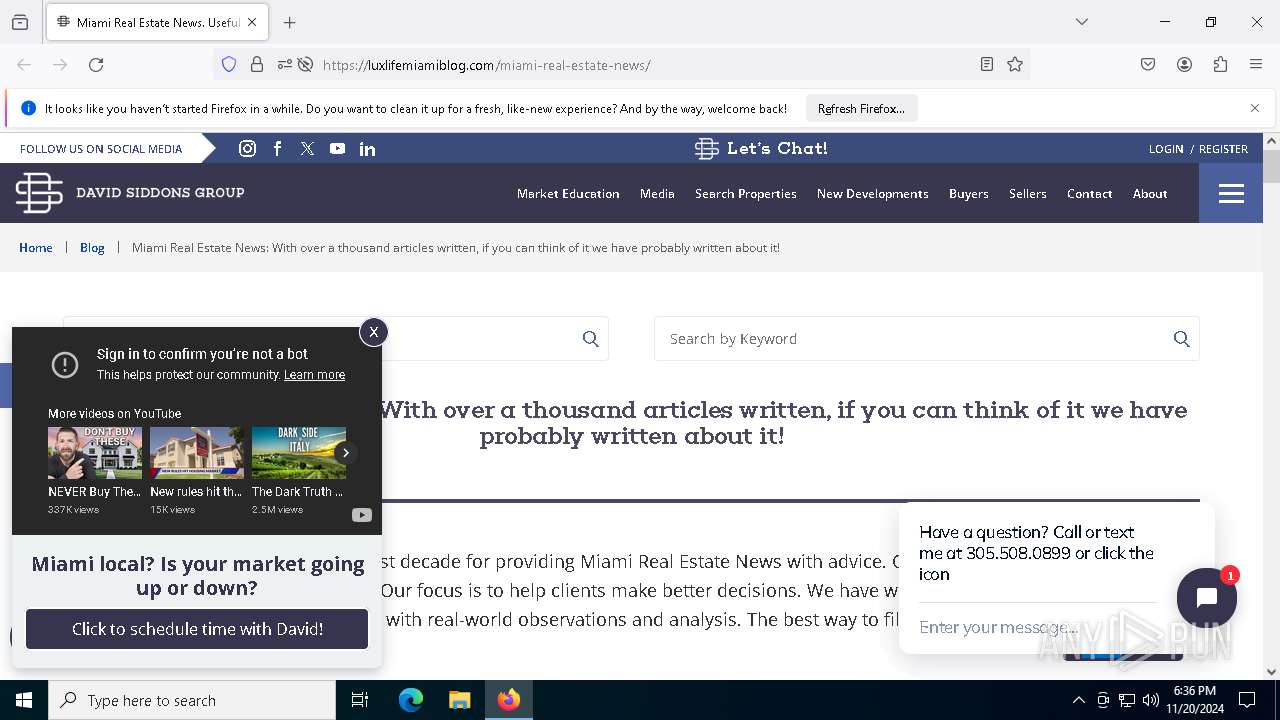The height and width of the screenshot is (720, 1280).
Task: Open the hamburger menu in site header
Action: point(1231,193)
